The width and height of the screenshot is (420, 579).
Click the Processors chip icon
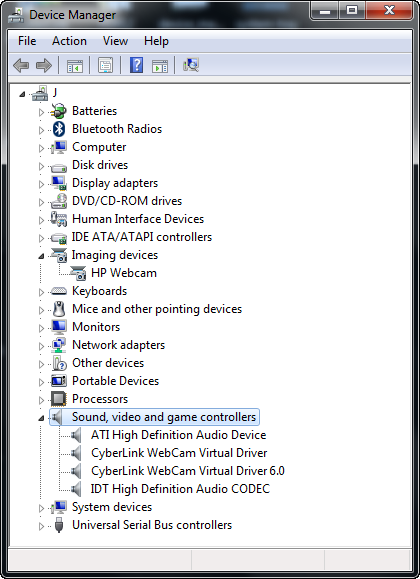(x=58, y=399)
